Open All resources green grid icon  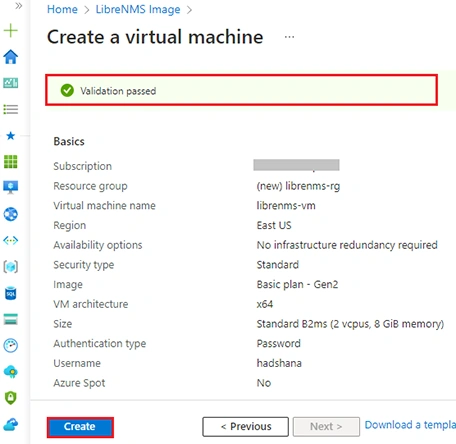[11, 162]
